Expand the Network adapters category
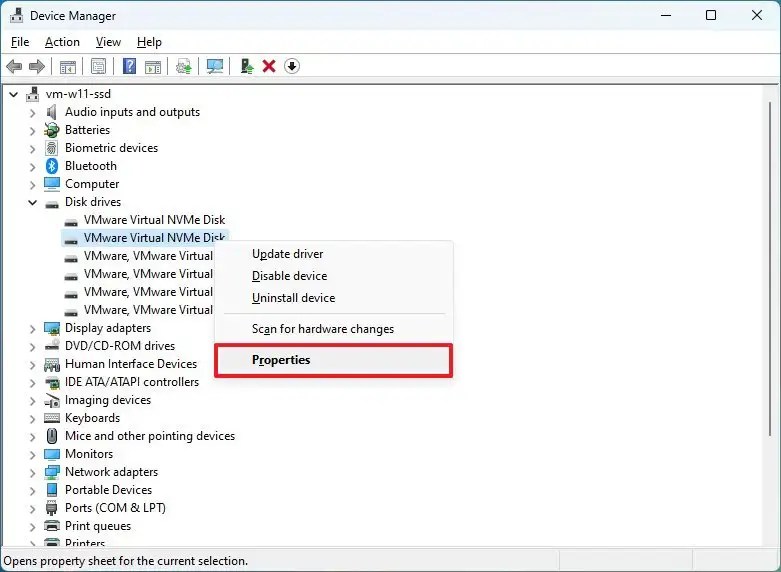This screenshot has height=572, width=781. pos(32,472)
